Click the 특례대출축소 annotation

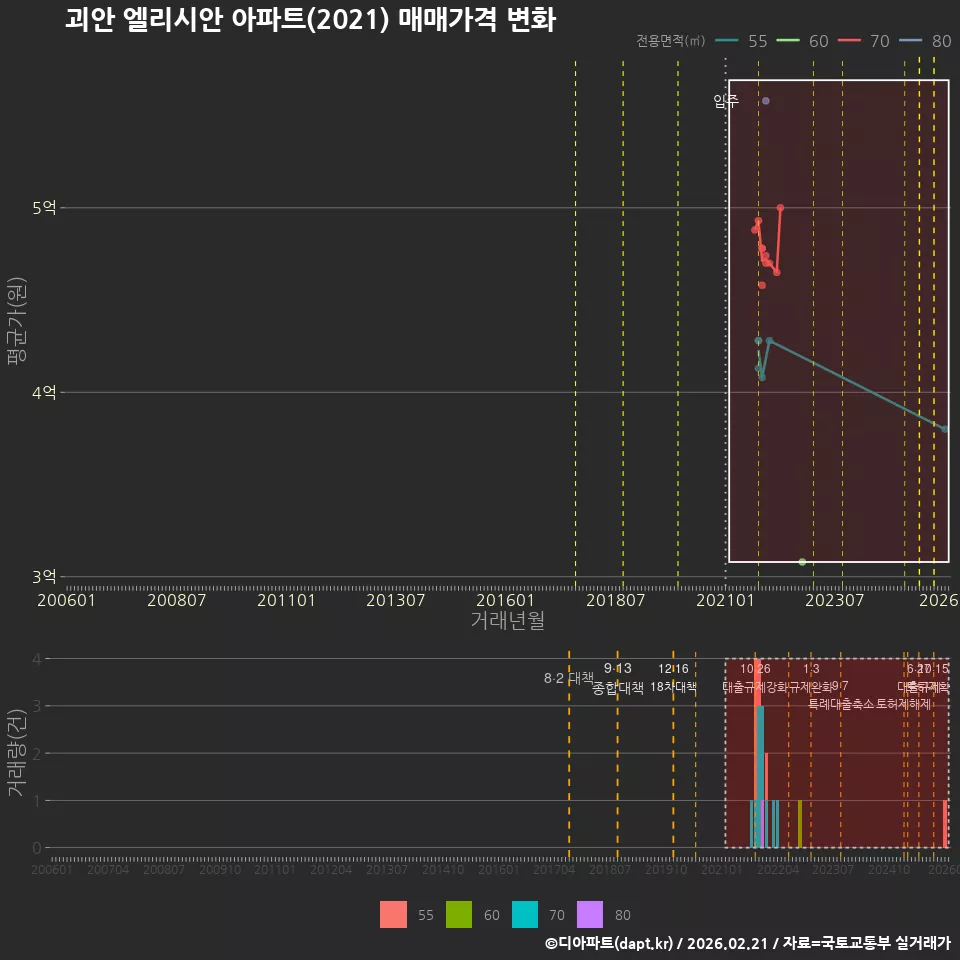pyautogui.click(x=841, y=704)
